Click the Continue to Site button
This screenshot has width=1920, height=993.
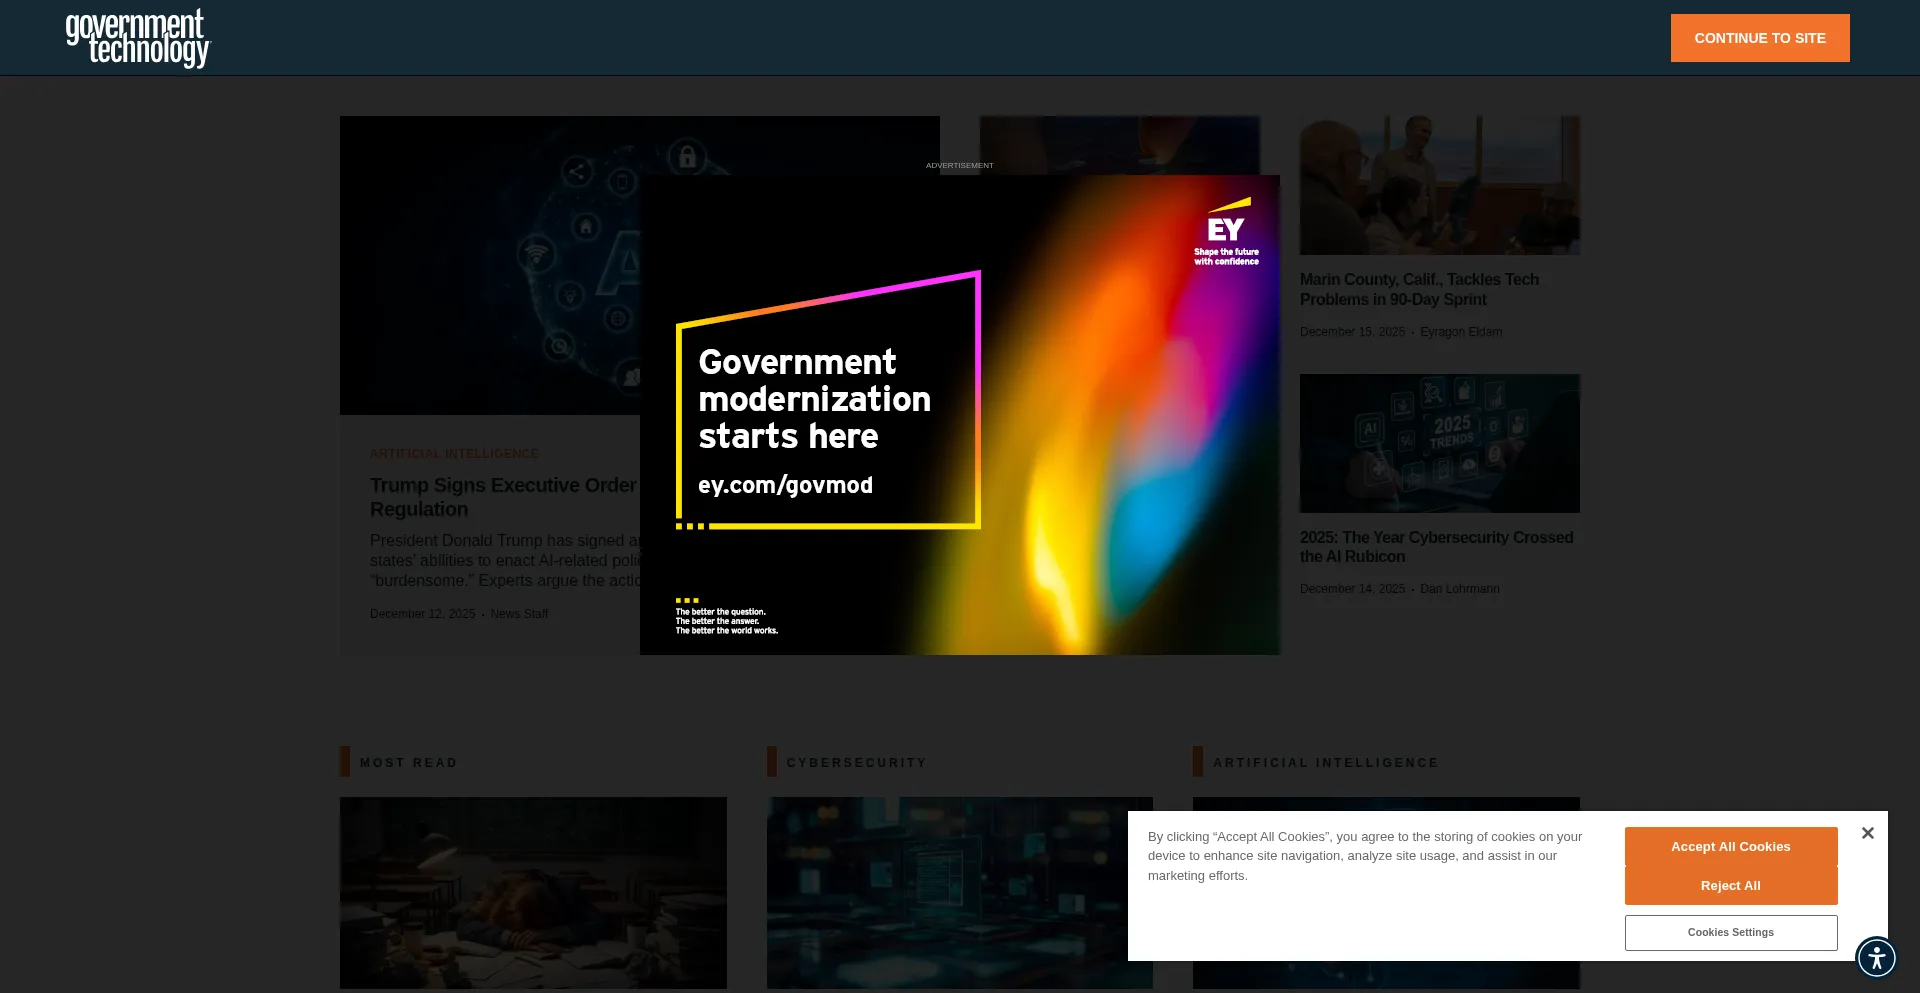pos(1759,37)
